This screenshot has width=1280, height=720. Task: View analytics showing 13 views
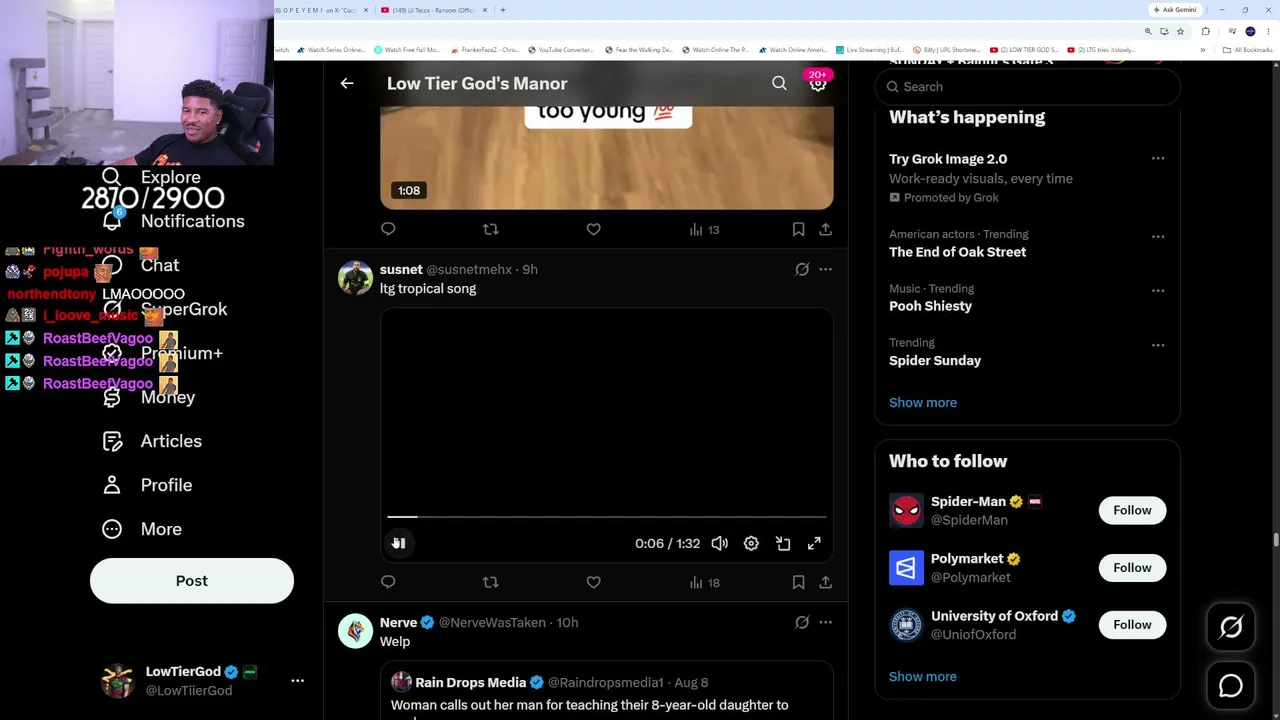point(704,230)
